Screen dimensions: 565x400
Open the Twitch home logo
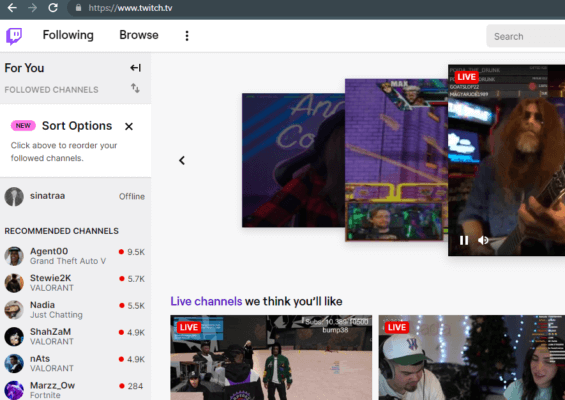14,36
